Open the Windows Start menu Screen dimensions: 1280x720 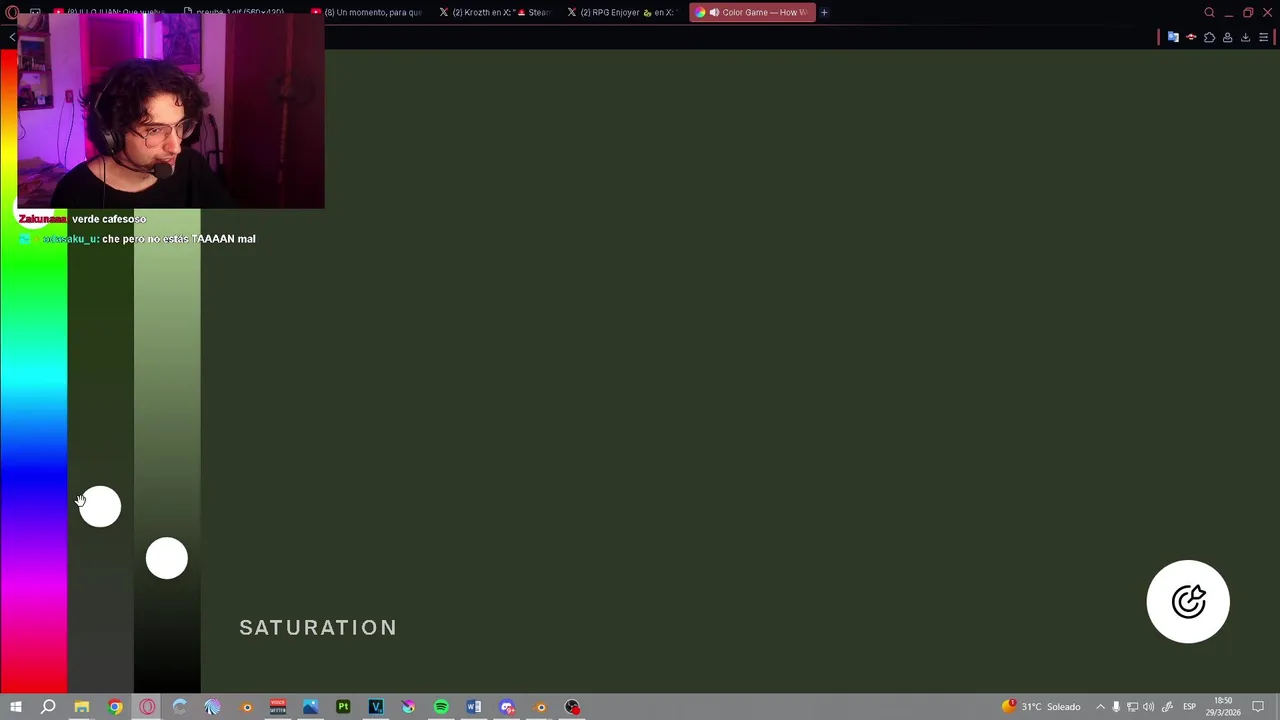15,707
